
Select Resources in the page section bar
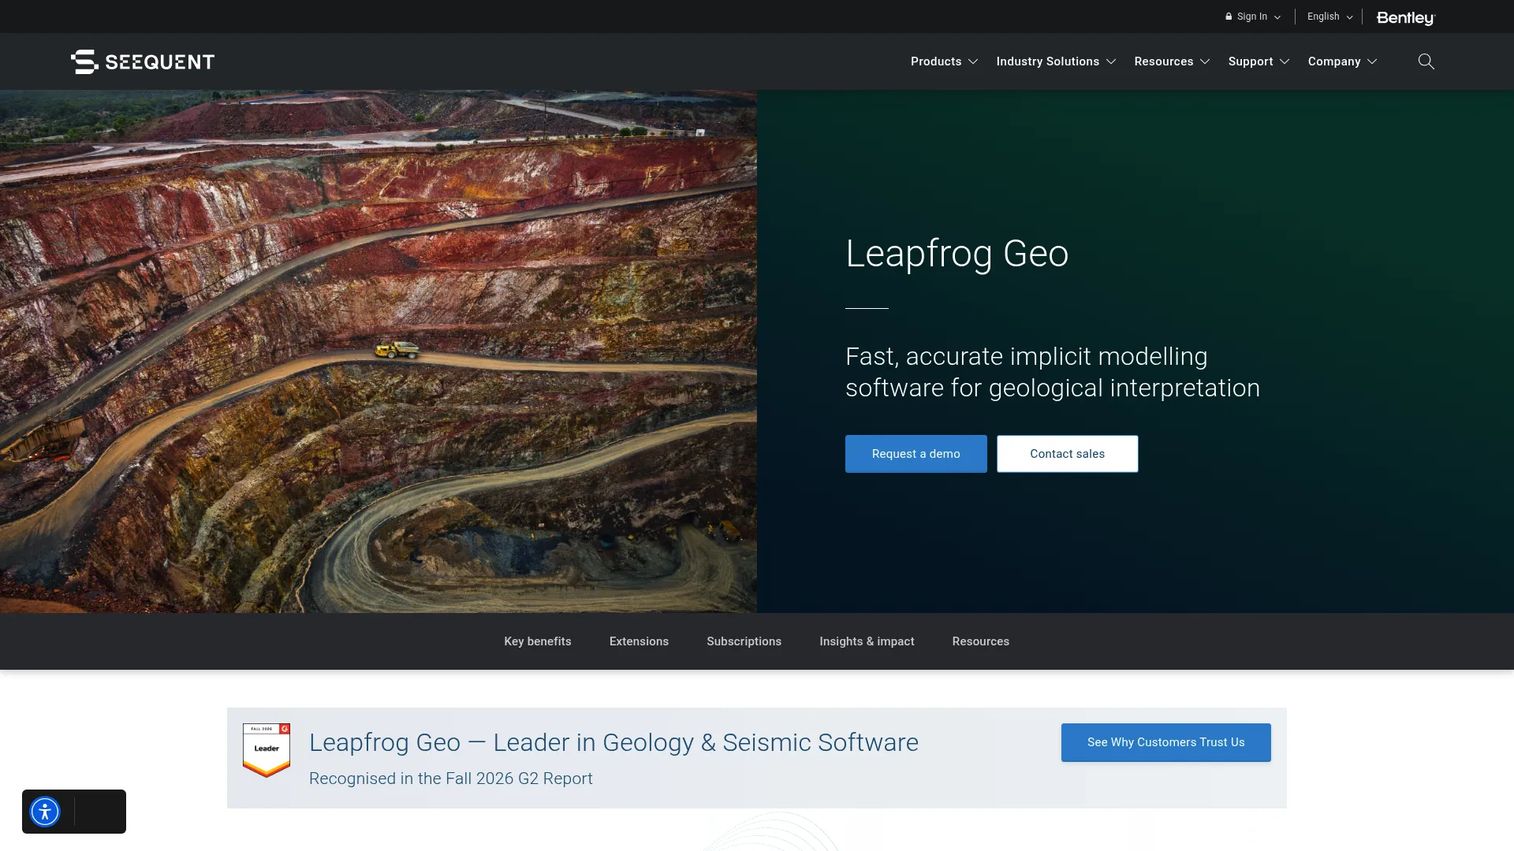pyautogui.click(x=981, y=642)
